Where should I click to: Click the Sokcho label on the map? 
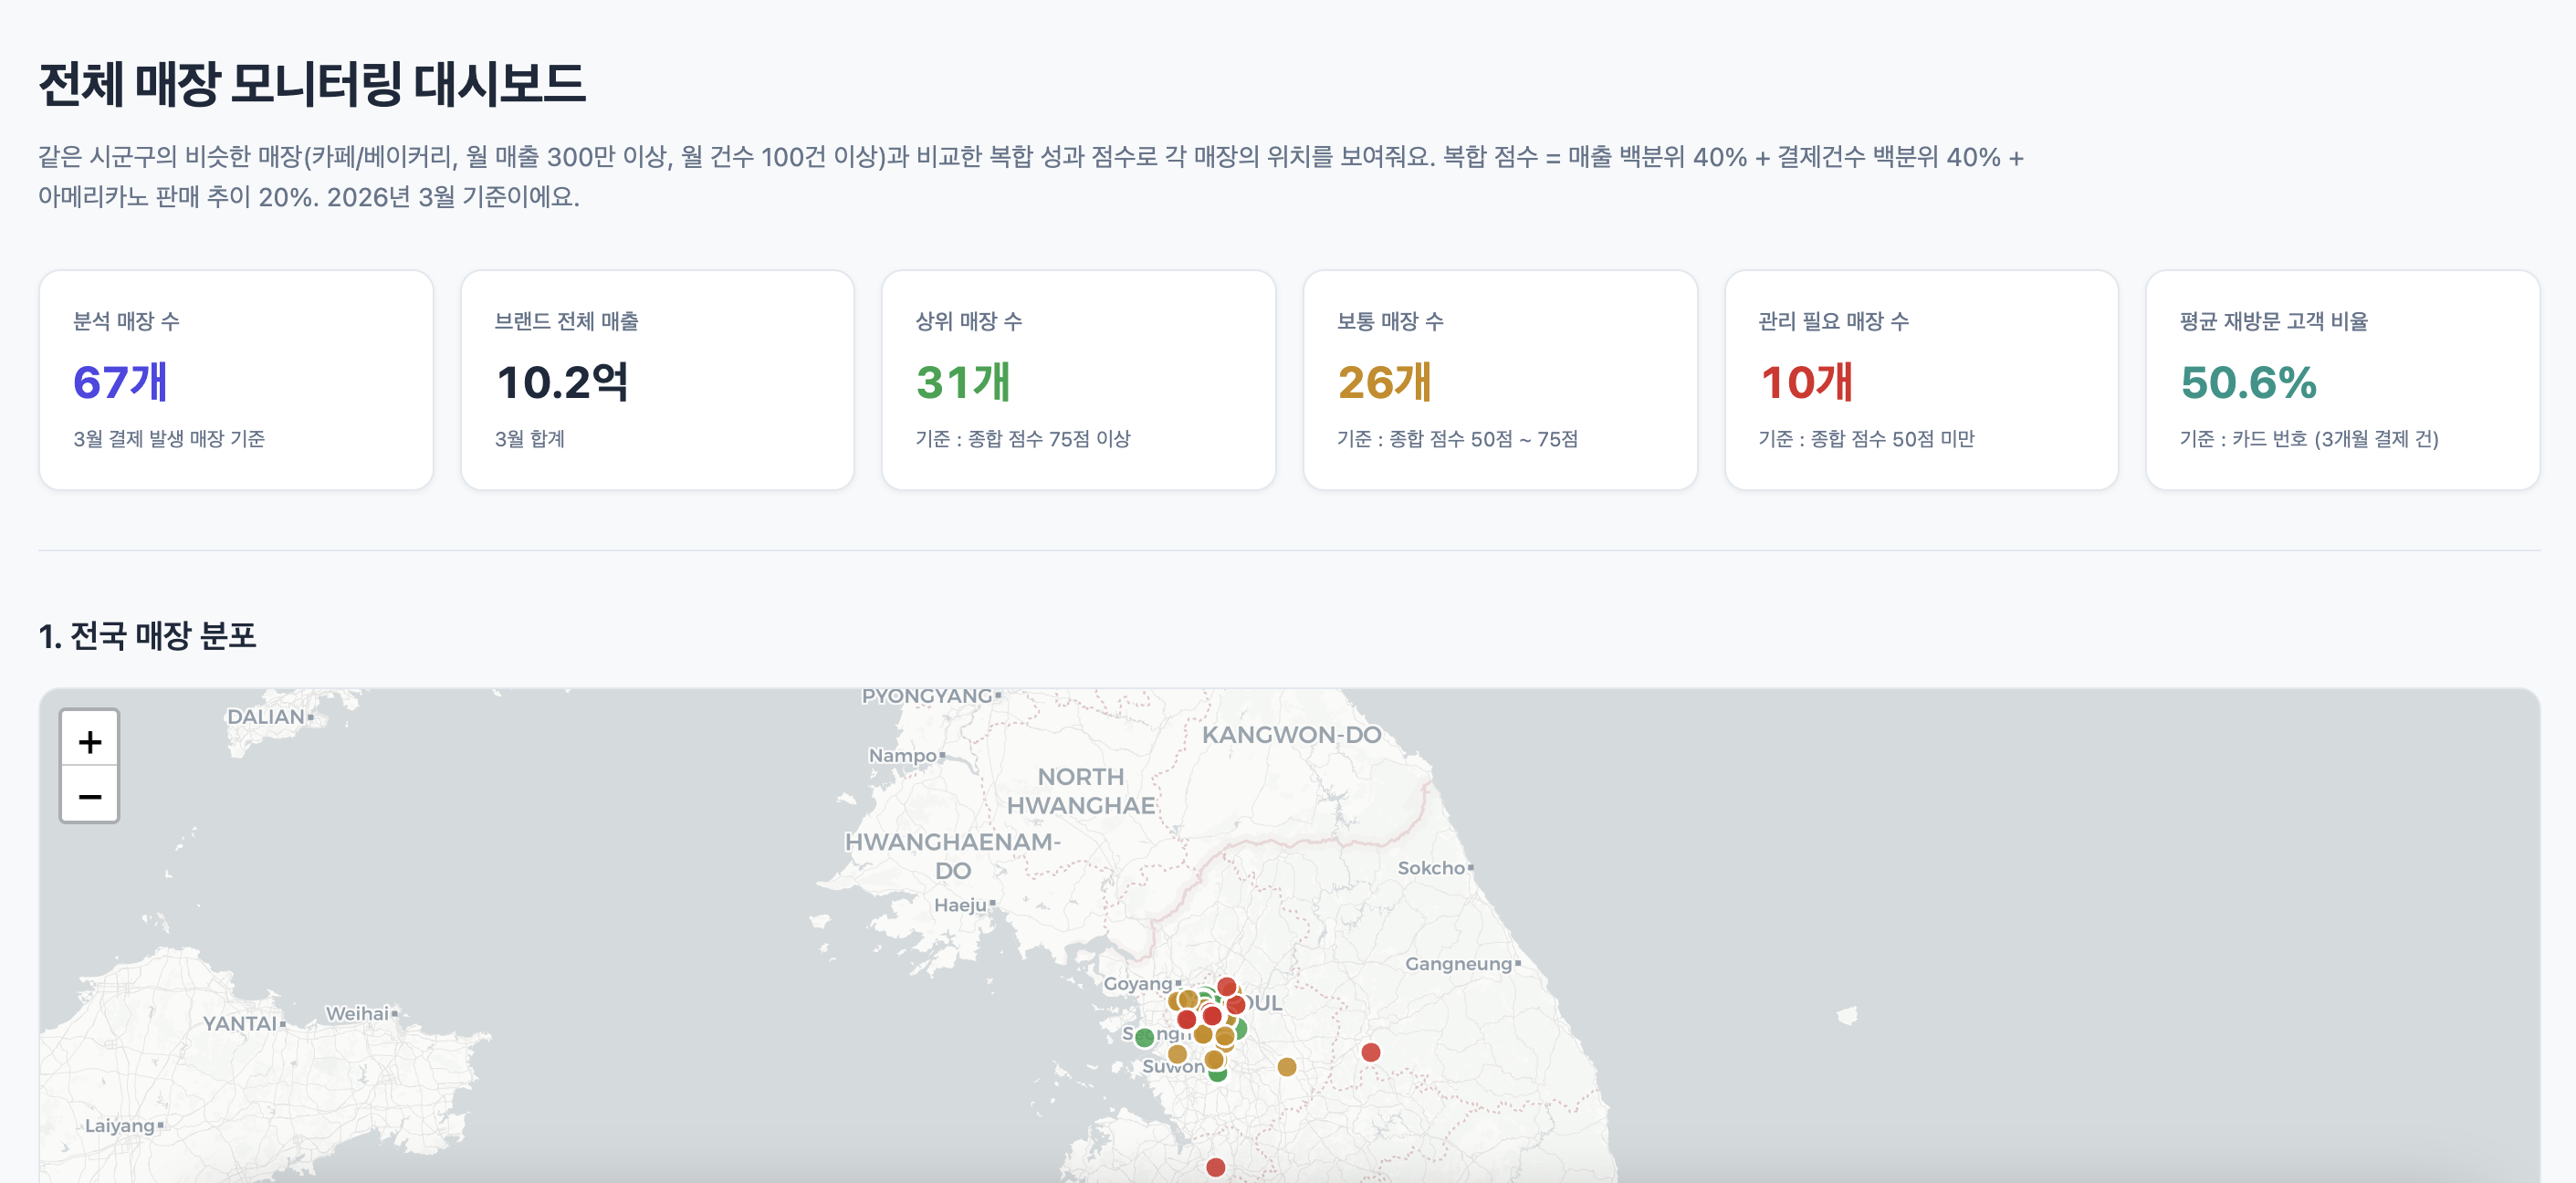[1431, 868]
